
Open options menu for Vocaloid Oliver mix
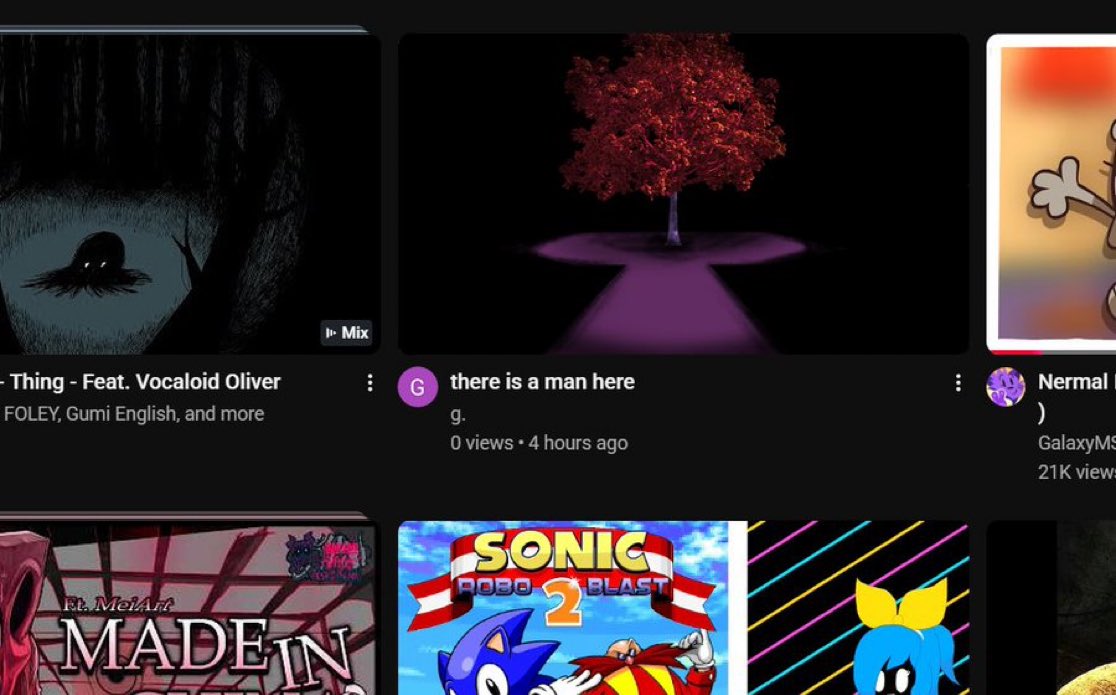point(369,382)
